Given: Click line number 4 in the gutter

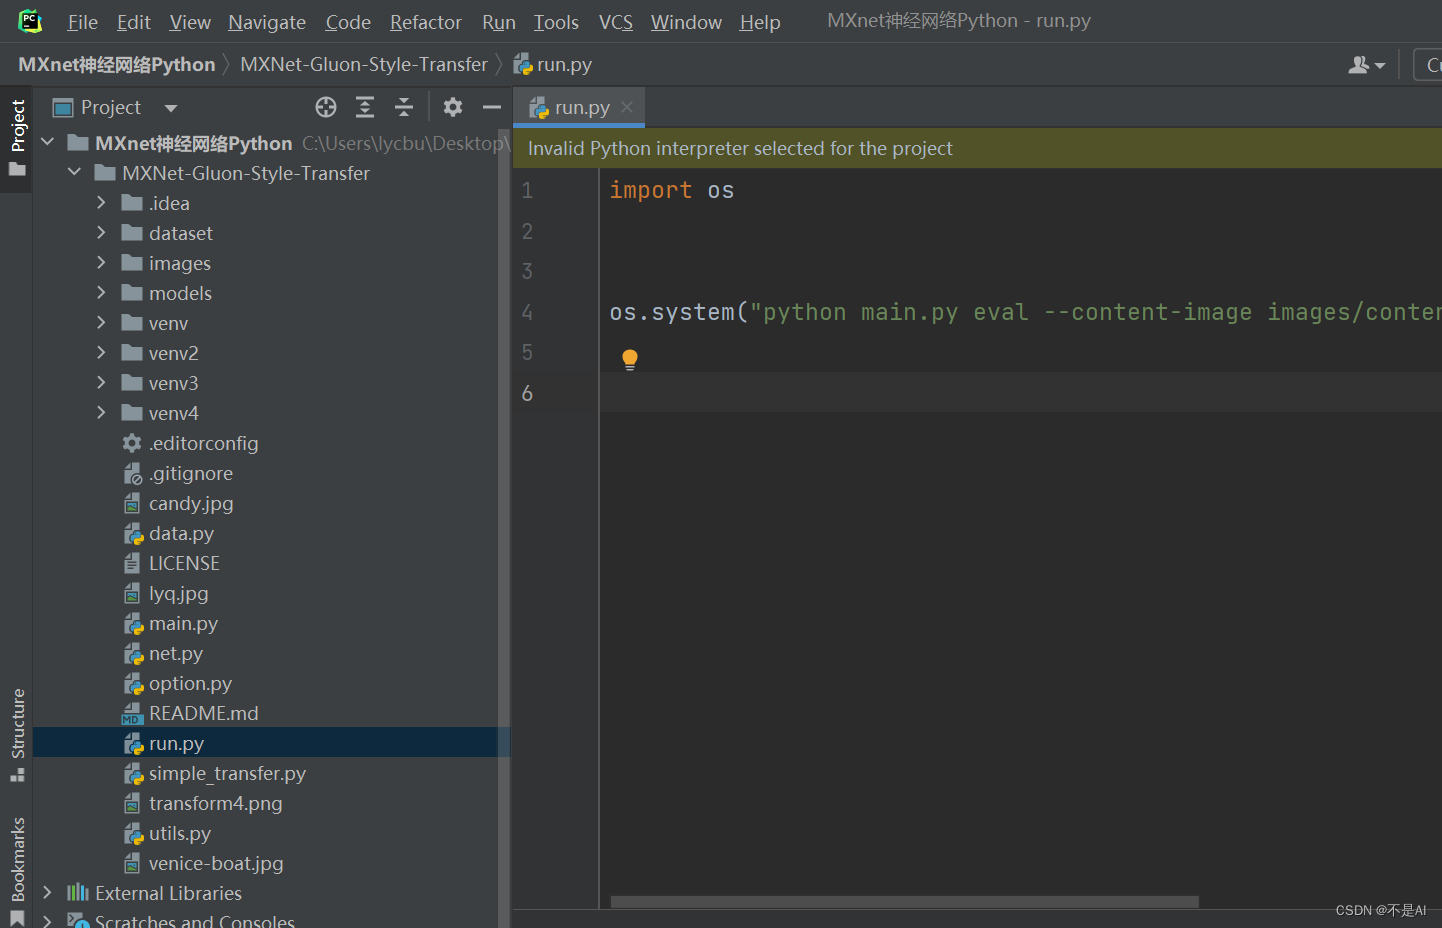Looking at the screenshot, I should point(527,312).
